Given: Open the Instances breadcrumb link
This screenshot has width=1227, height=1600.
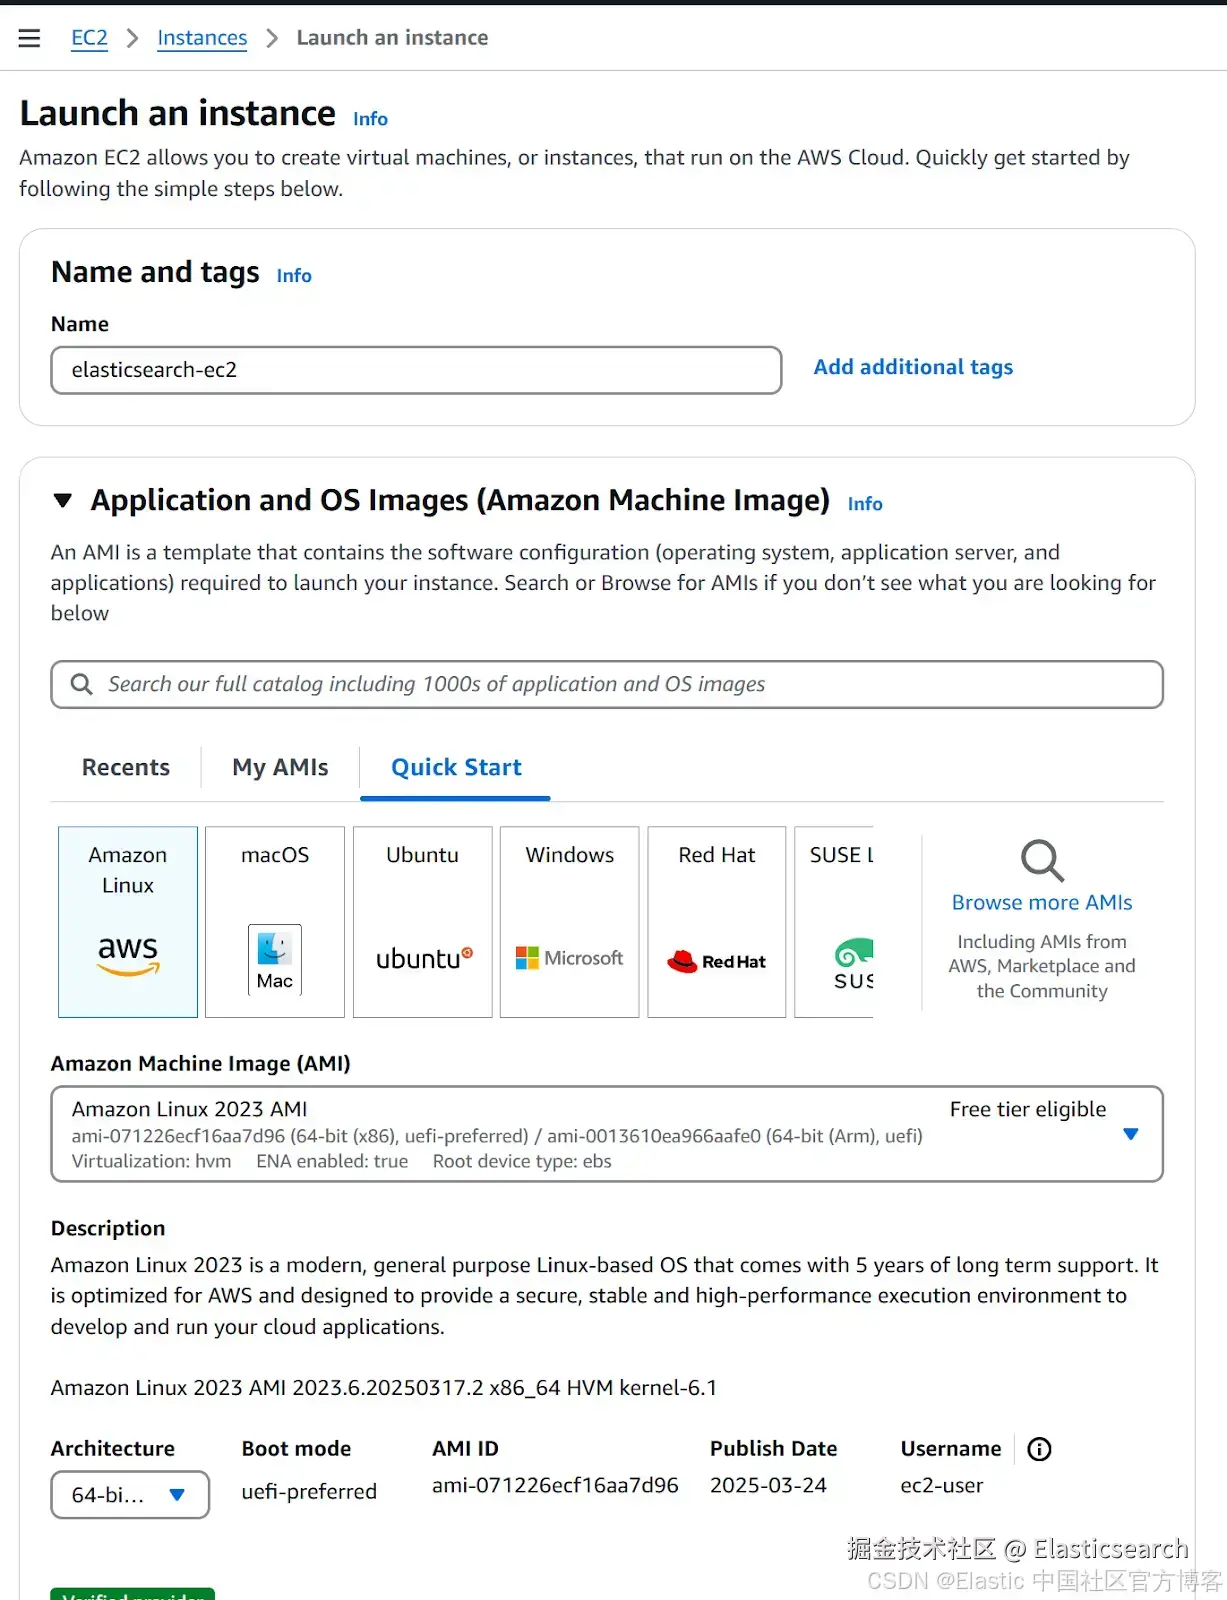Looking at the screenshot, I should (202, 38).
